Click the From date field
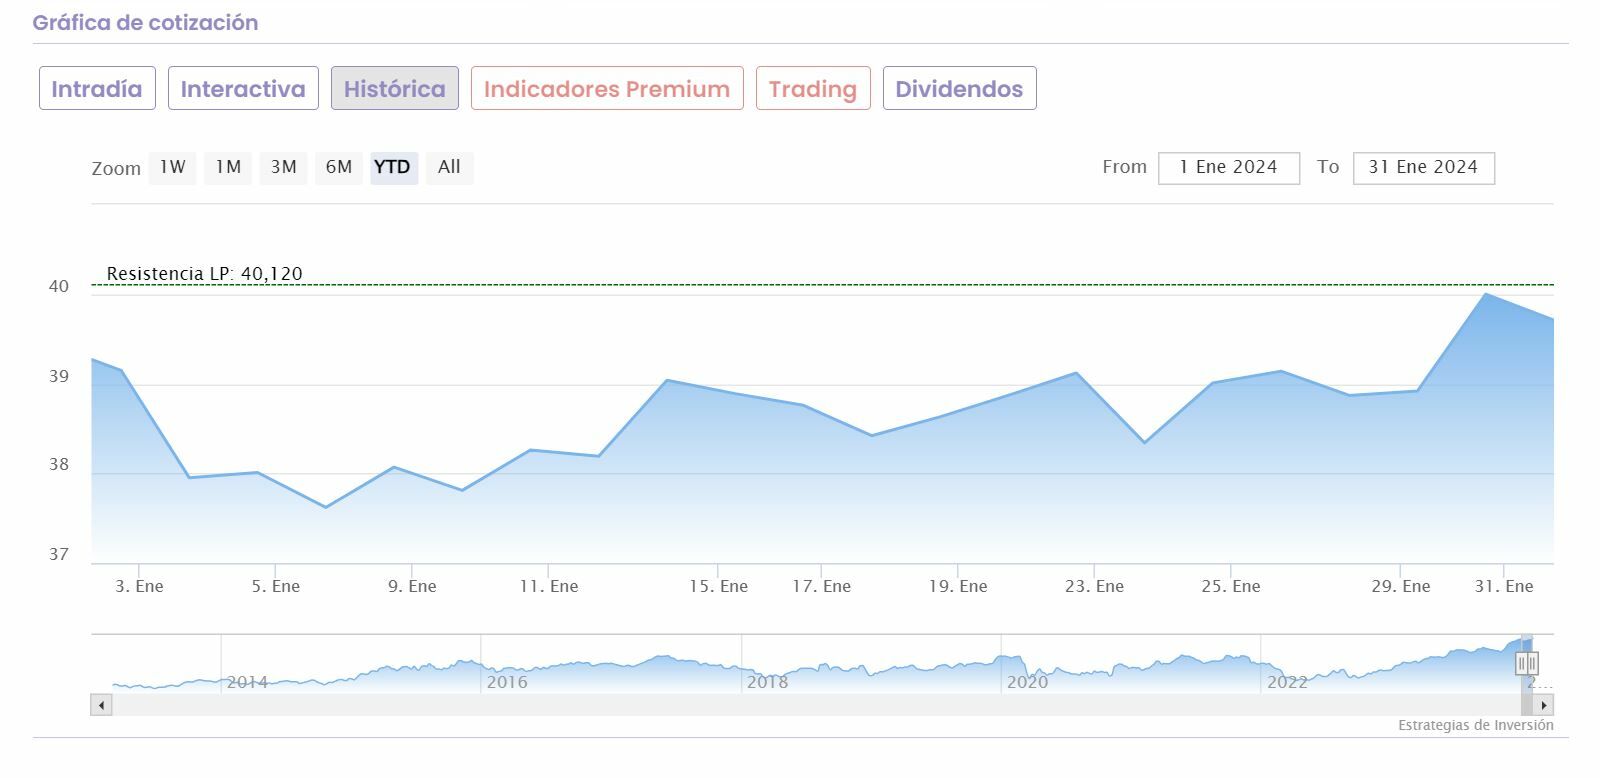This screenshot has height=778, width=1600. 1228,168
